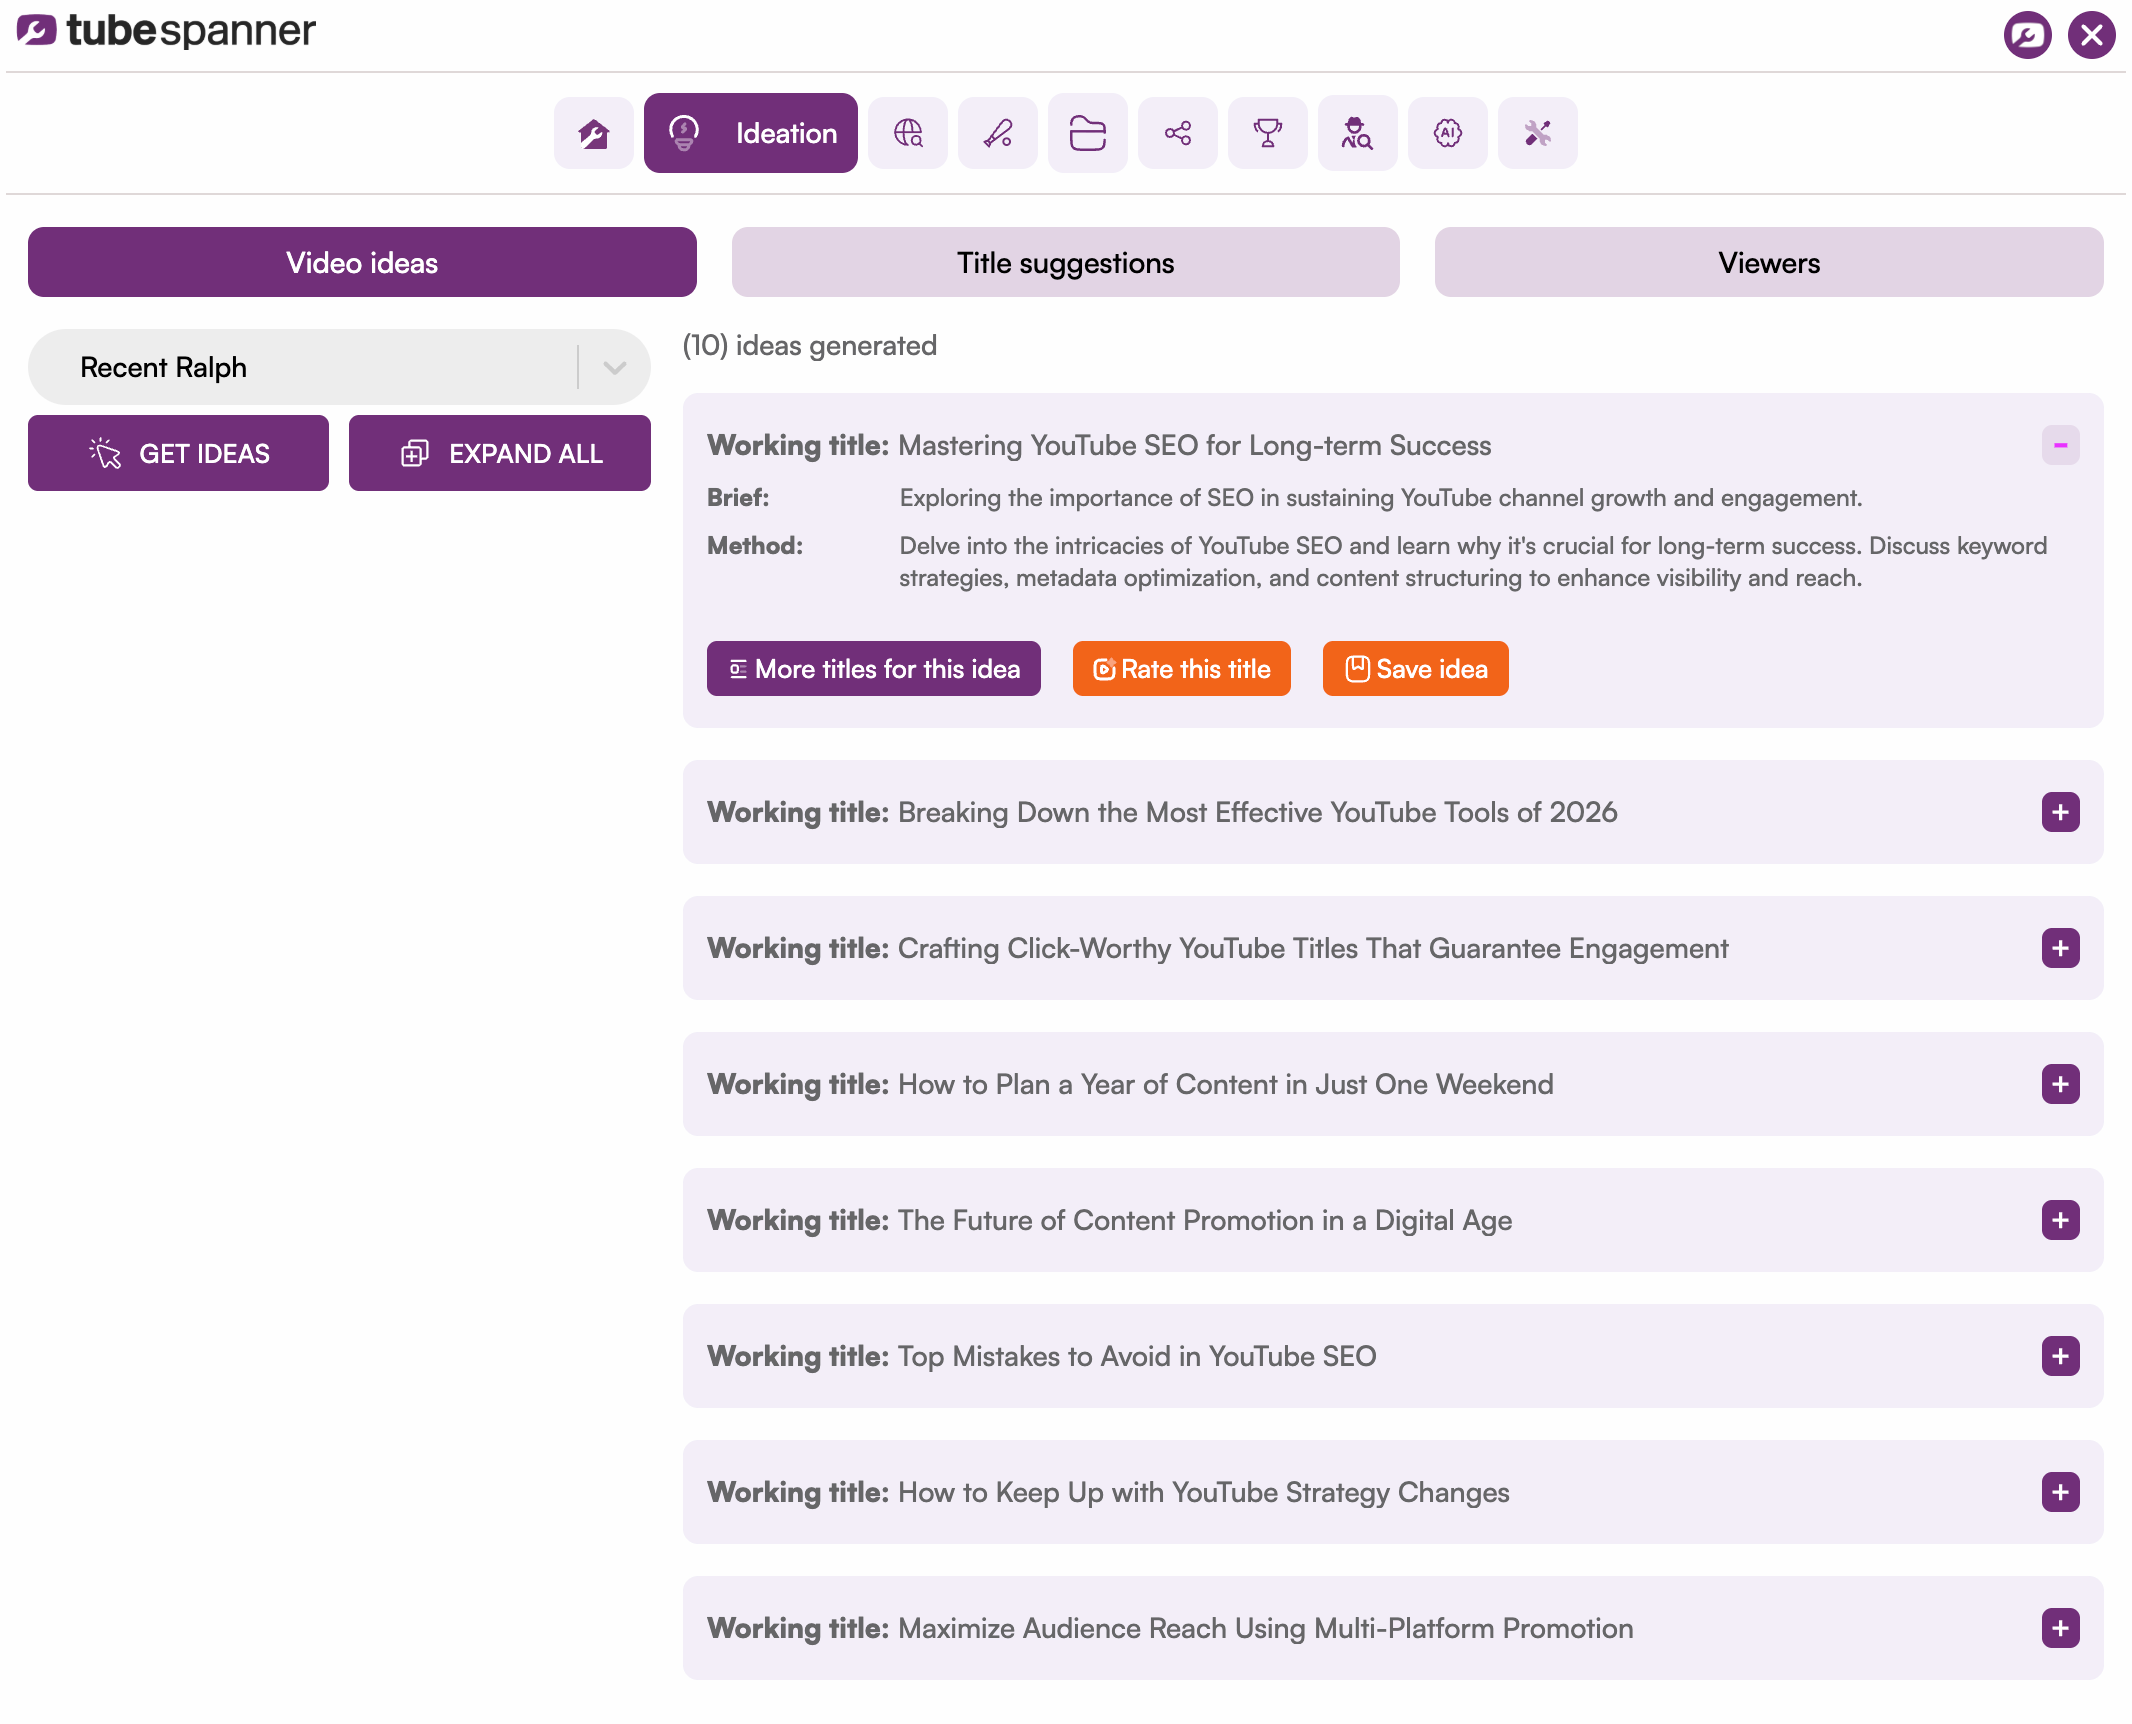Expand the Future of Content Promotion idea
Screen dimensions: 2132x1724
point(2061,1220)
